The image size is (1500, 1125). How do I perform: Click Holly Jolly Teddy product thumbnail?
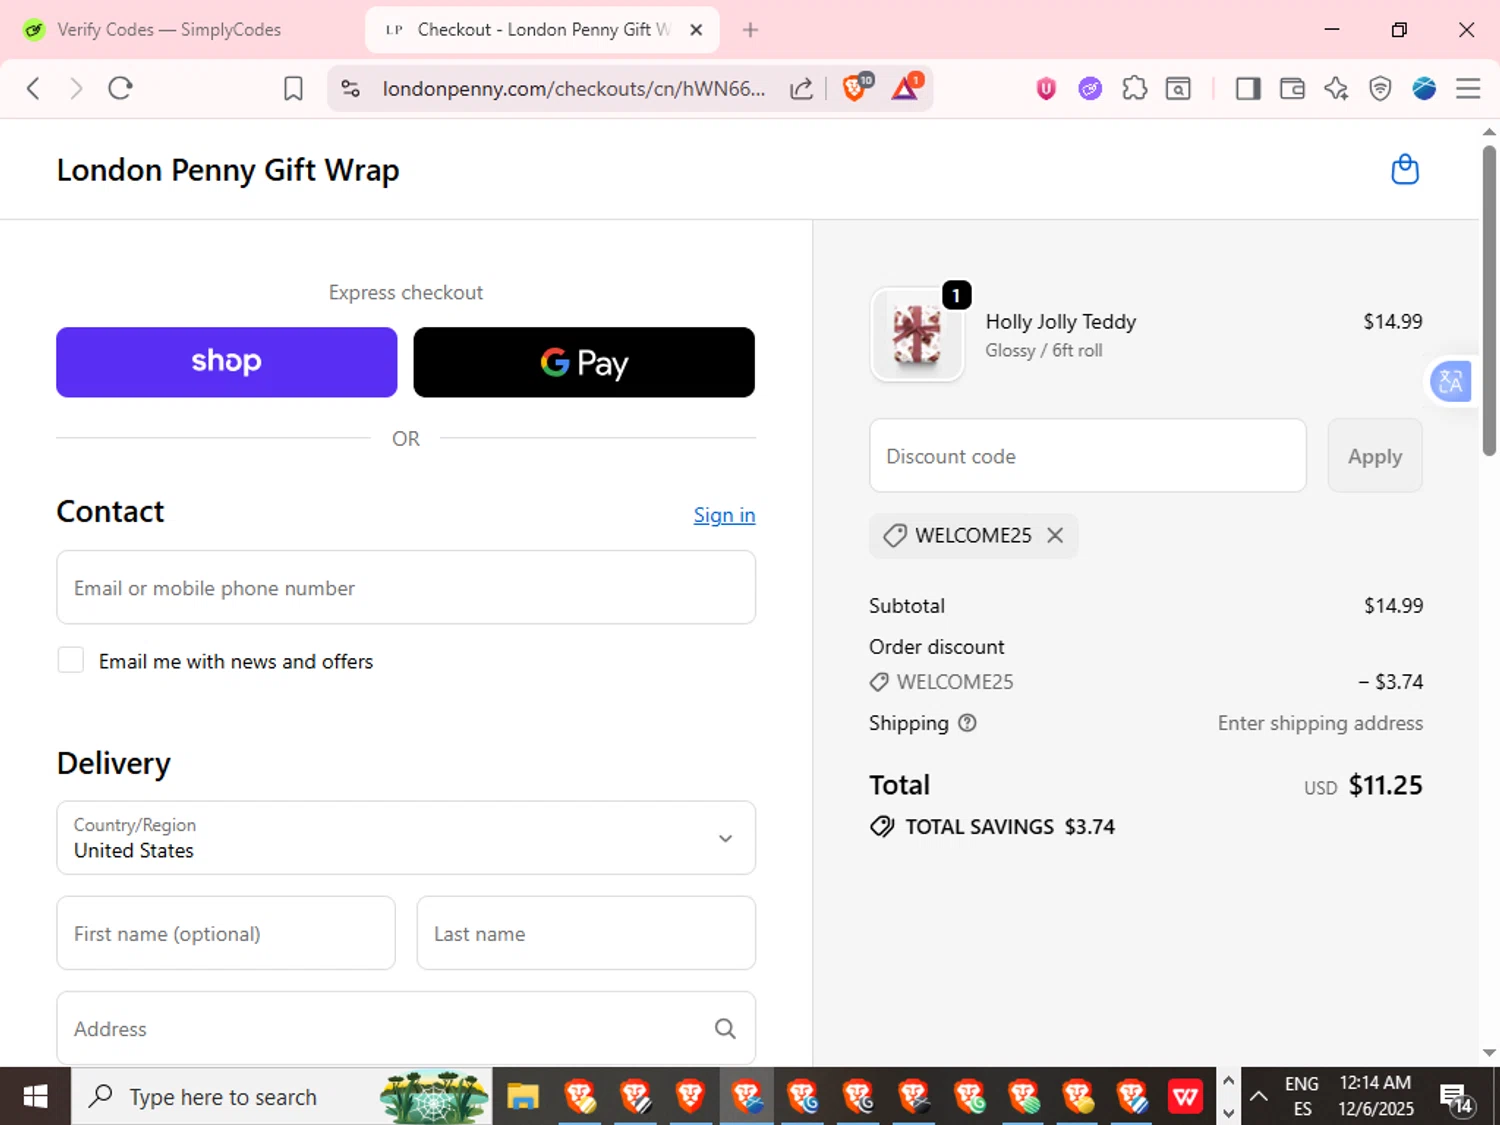click(917, 335)
